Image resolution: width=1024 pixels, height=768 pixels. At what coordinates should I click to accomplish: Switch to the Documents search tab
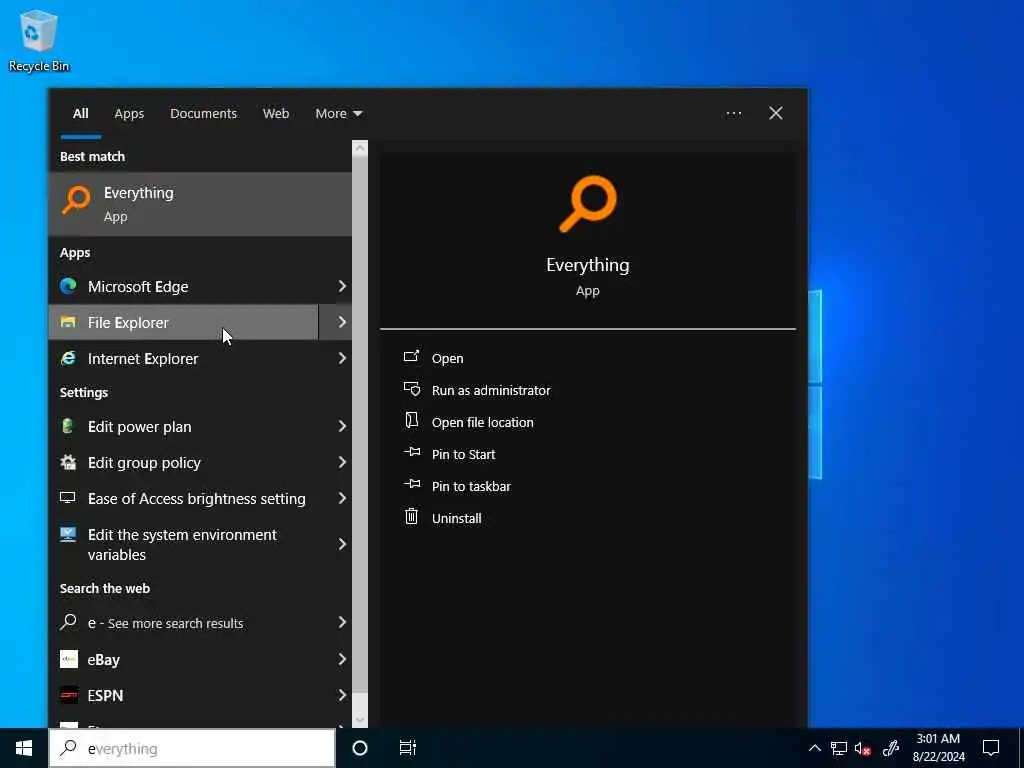pos(203,114)
